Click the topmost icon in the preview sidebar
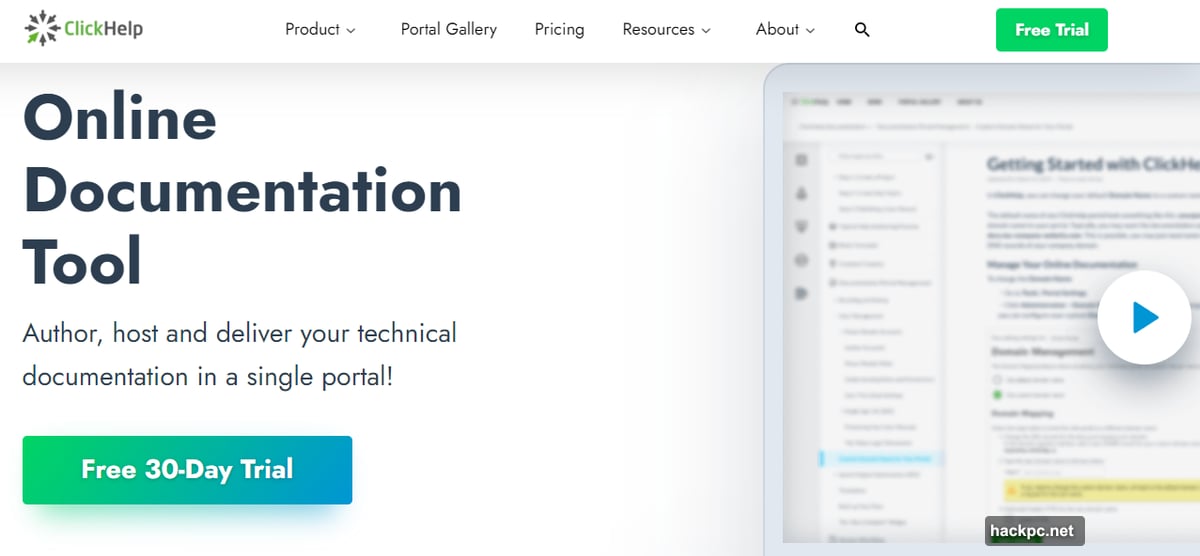 point(801,160)
